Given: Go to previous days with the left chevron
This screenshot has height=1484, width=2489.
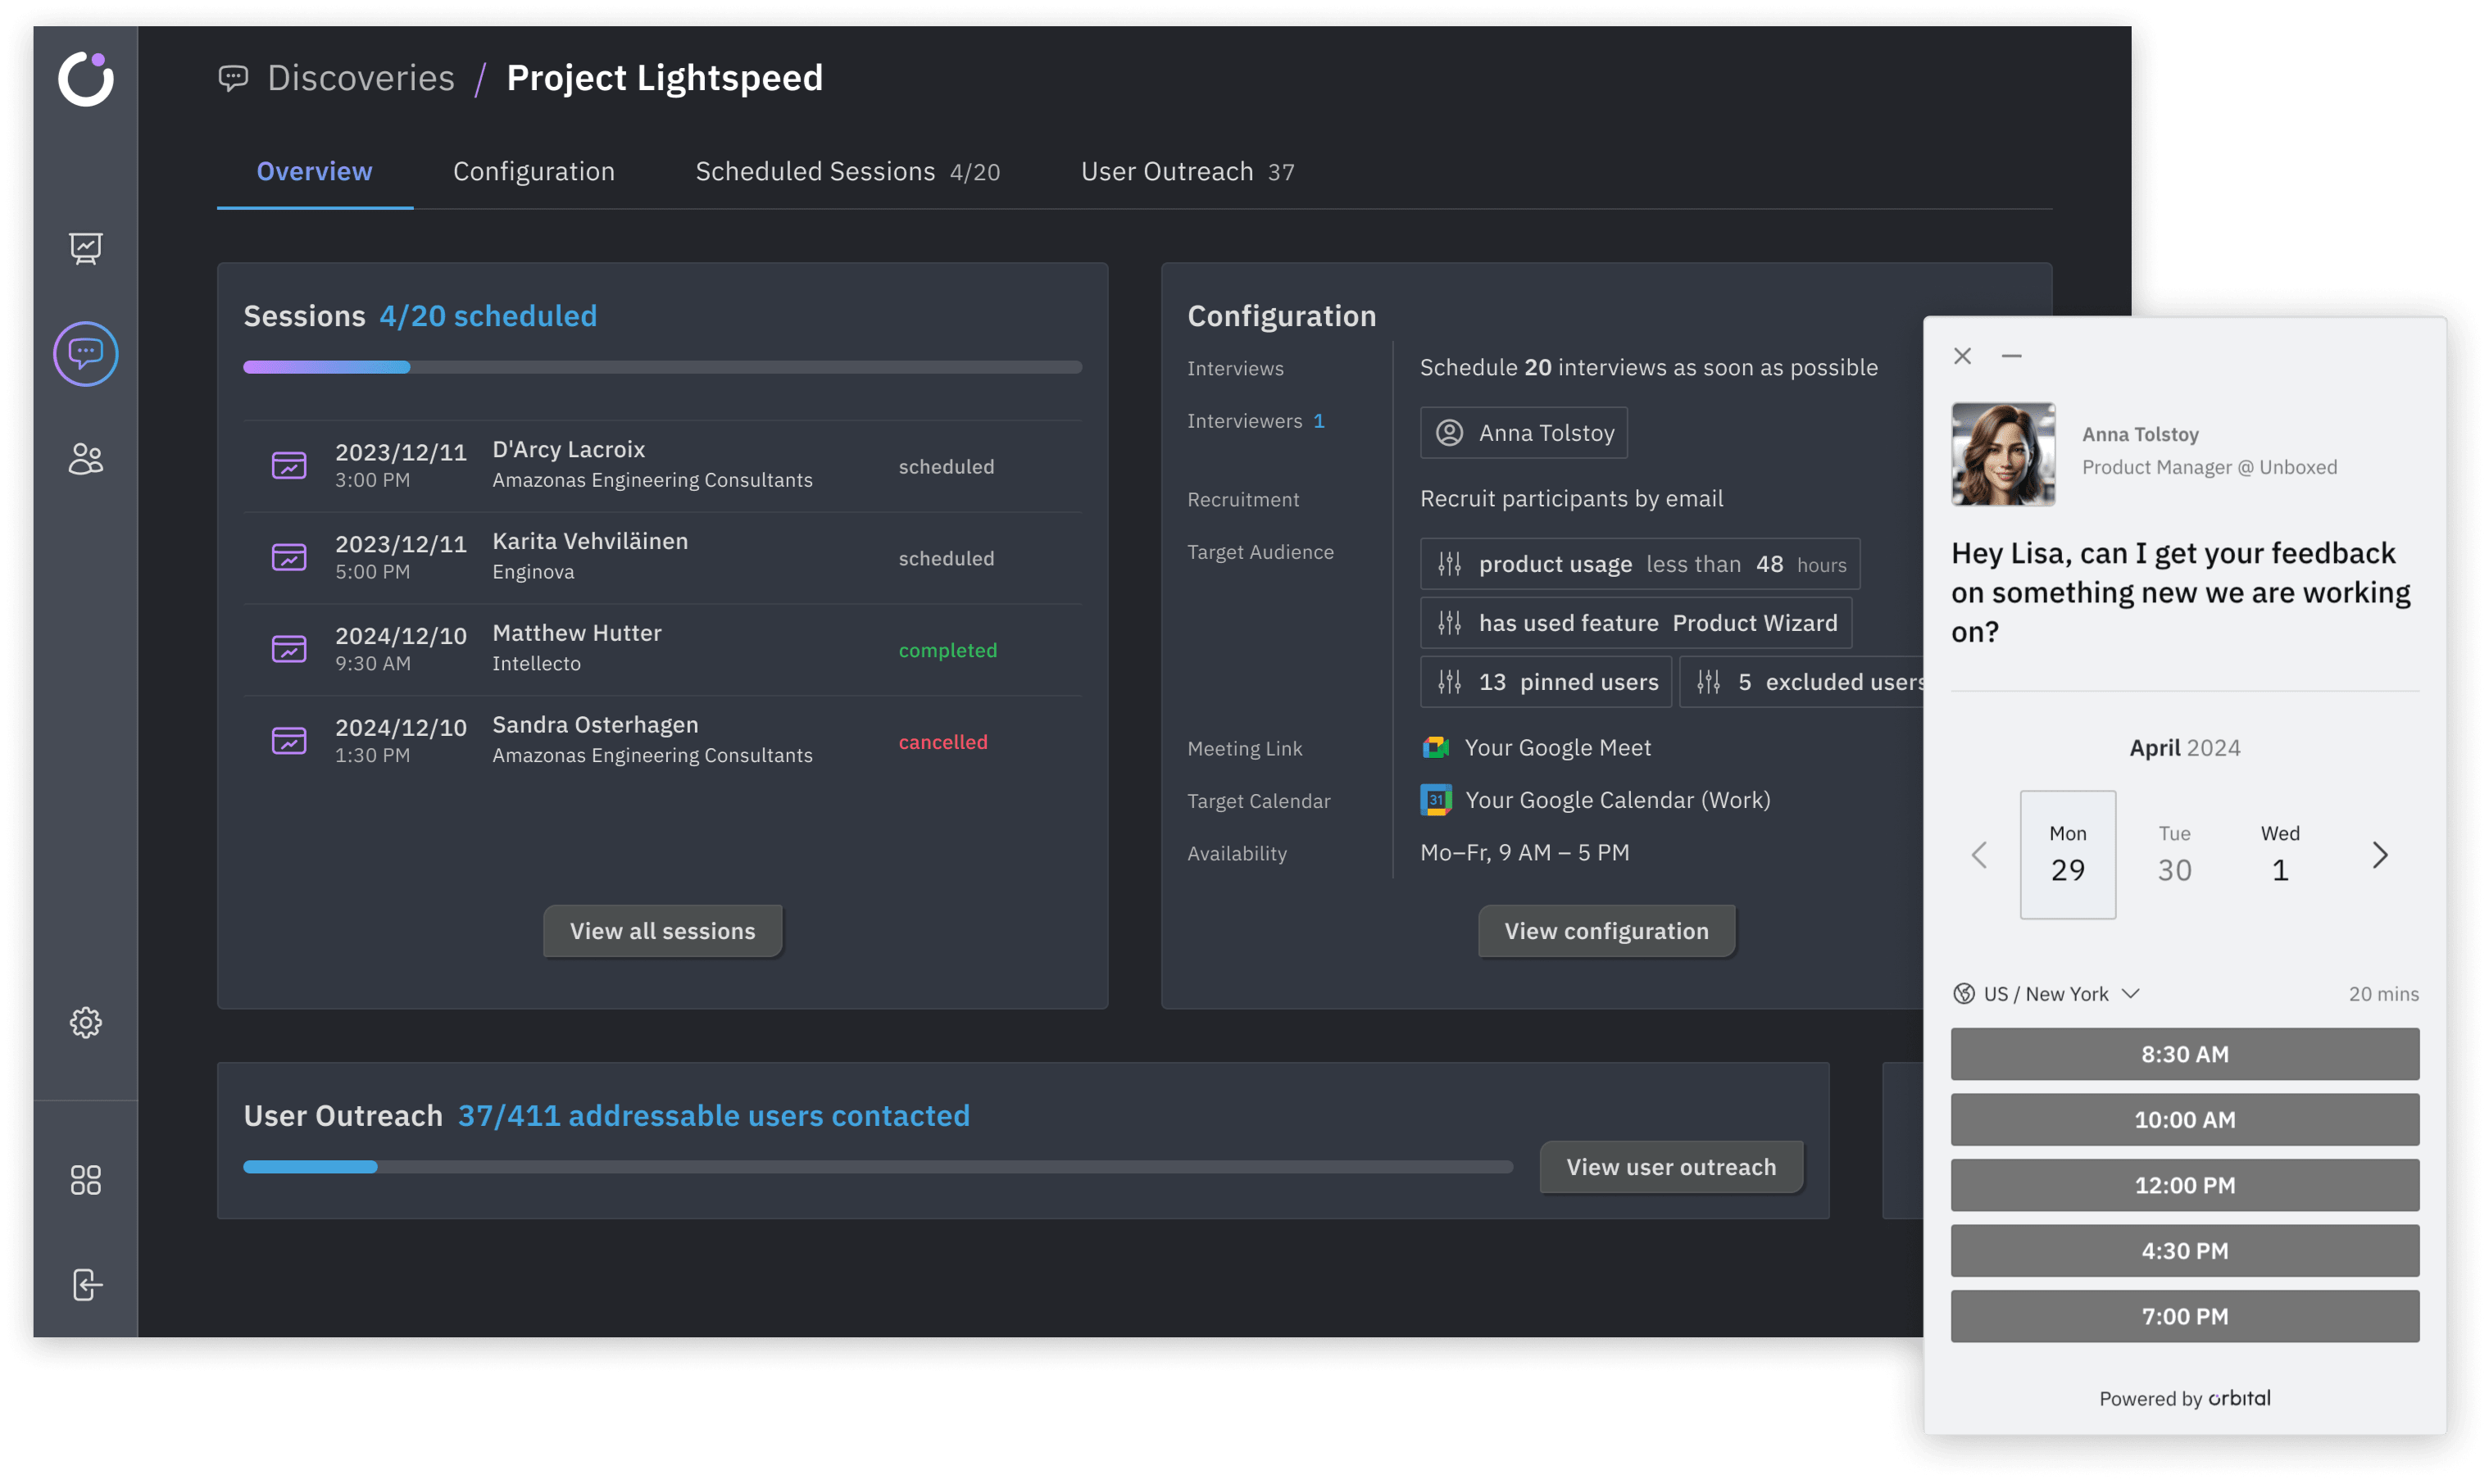Looking at the screenshot, I should [x=1978, y=854].
